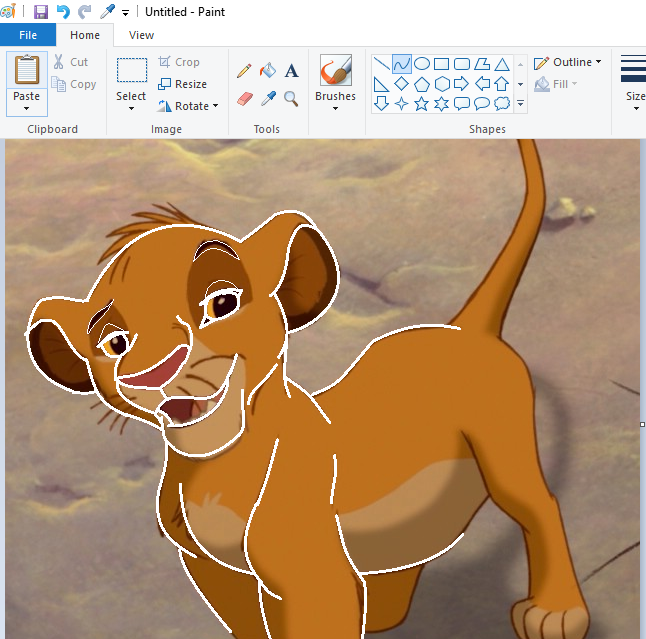Viewport: 646px width, 639px height.
Task: Choose the Hexagon shape
Action: point(442,84)
